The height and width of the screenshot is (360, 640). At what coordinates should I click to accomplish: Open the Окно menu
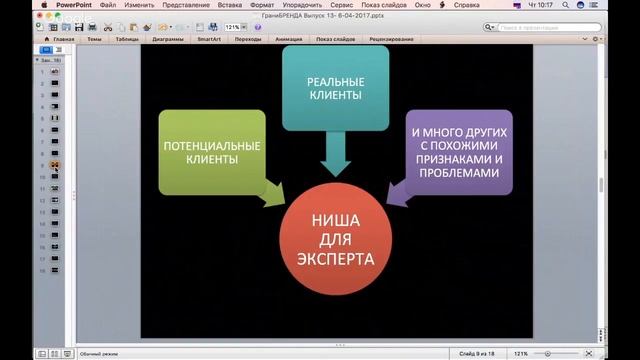tap(422, 5)
